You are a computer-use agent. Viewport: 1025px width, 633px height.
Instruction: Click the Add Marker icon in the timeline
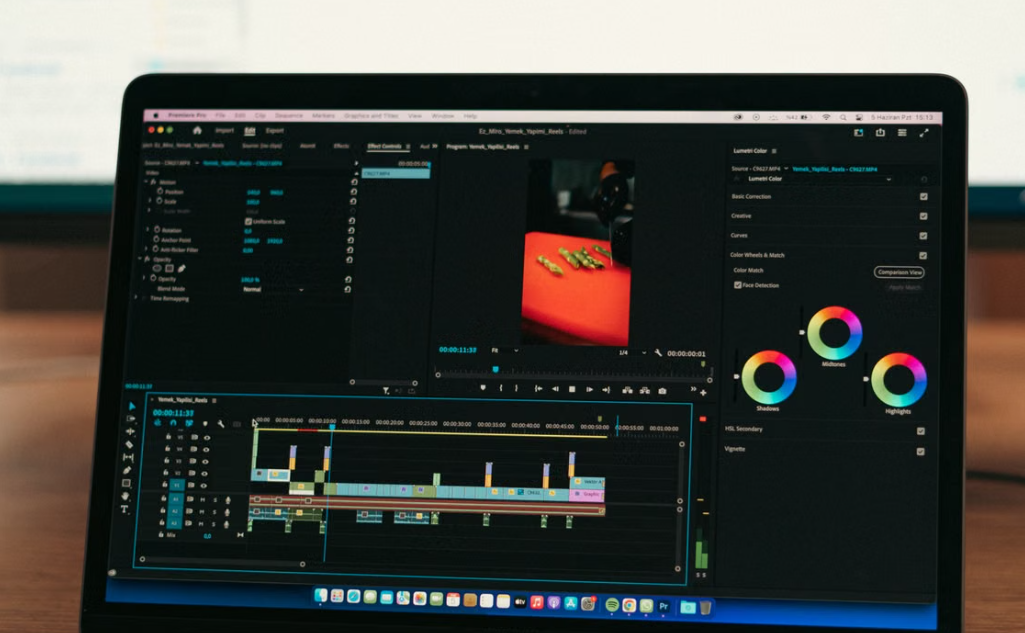[x=205, y=424]
